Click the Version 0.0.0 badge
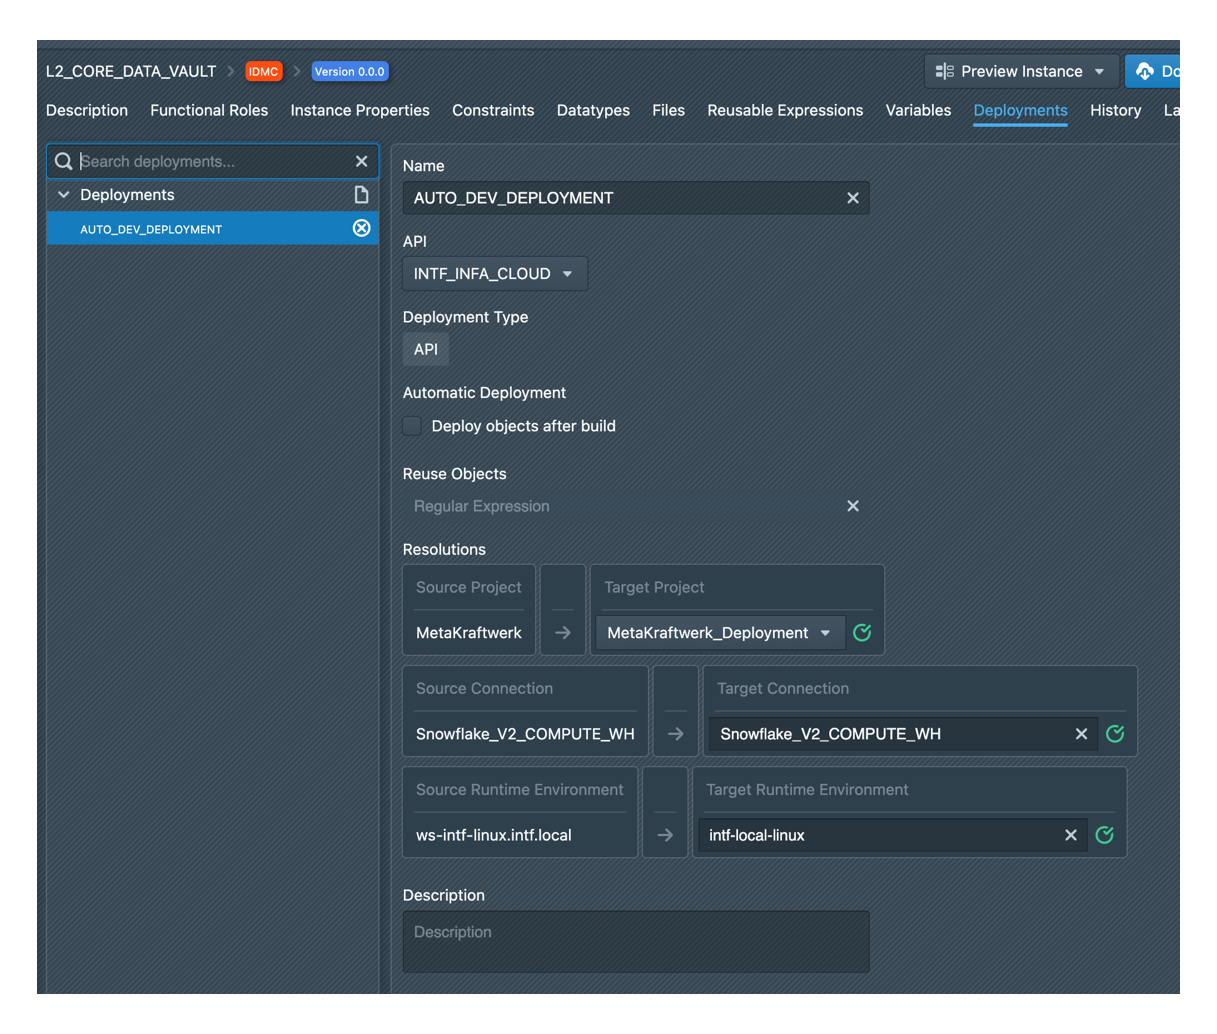This screenshot has width=1217, height=1034. (x=349, y=71)
